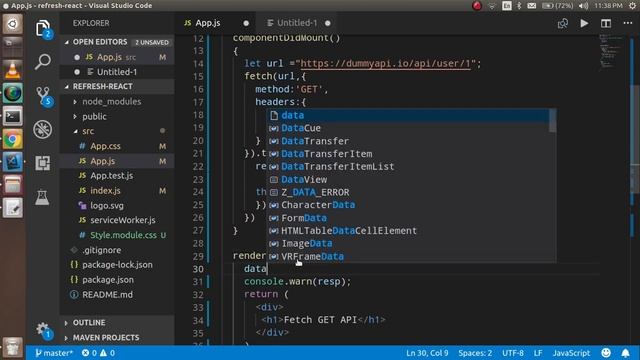Follow the dummyapi.io URL link
The image size is (640, 360).
[x=385, y=63]
